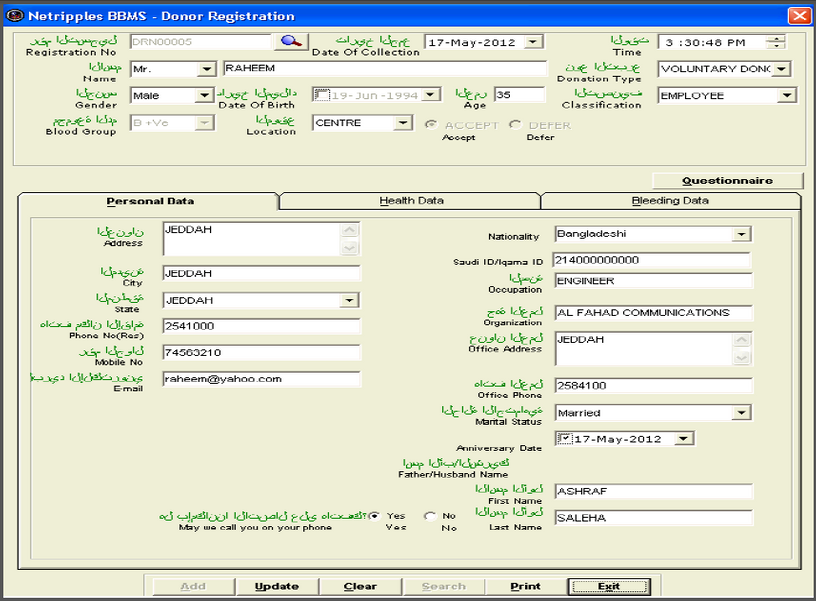Click the Mobile No field
Screen dimensions: 816x601
pos(261,352)
